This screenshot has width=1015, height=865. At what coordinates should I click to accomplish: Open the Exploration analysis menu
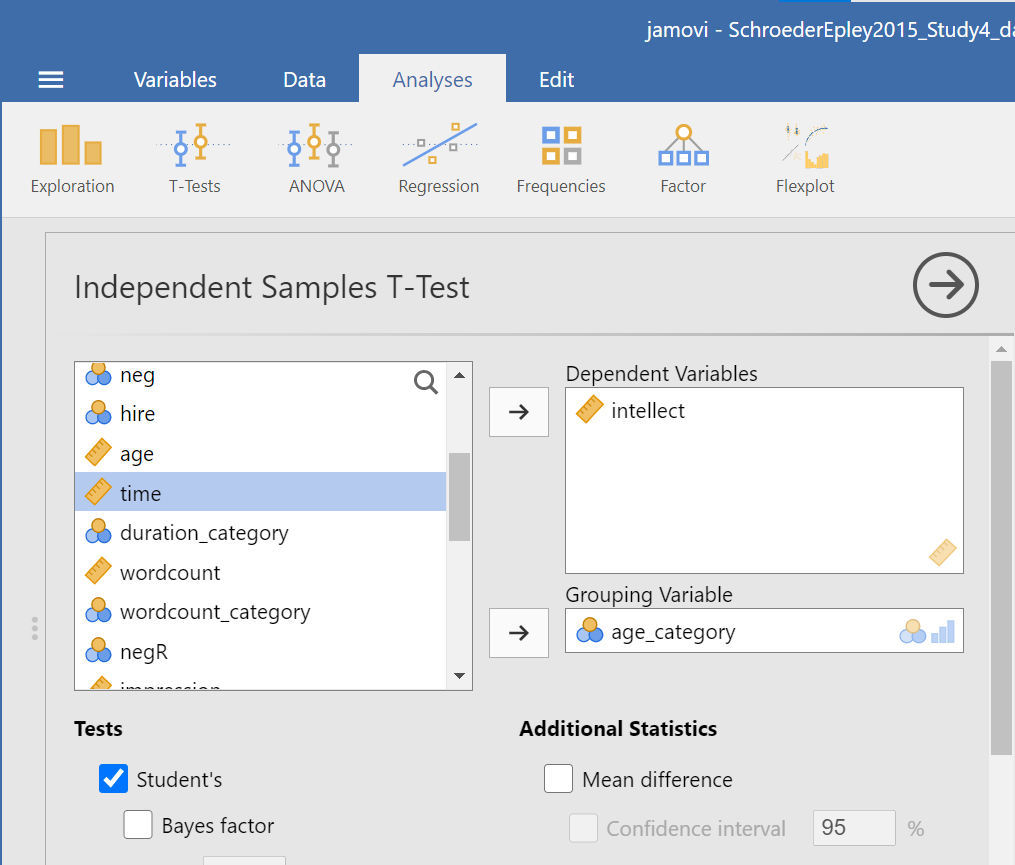point(72,160)
